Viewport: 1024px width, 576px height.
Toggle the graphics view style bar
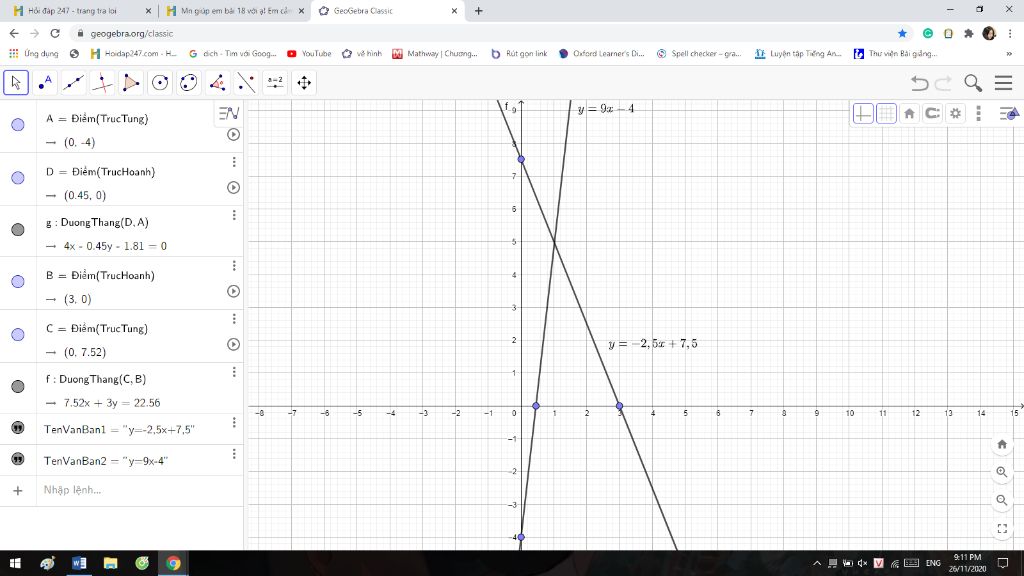click(1008, 114)
